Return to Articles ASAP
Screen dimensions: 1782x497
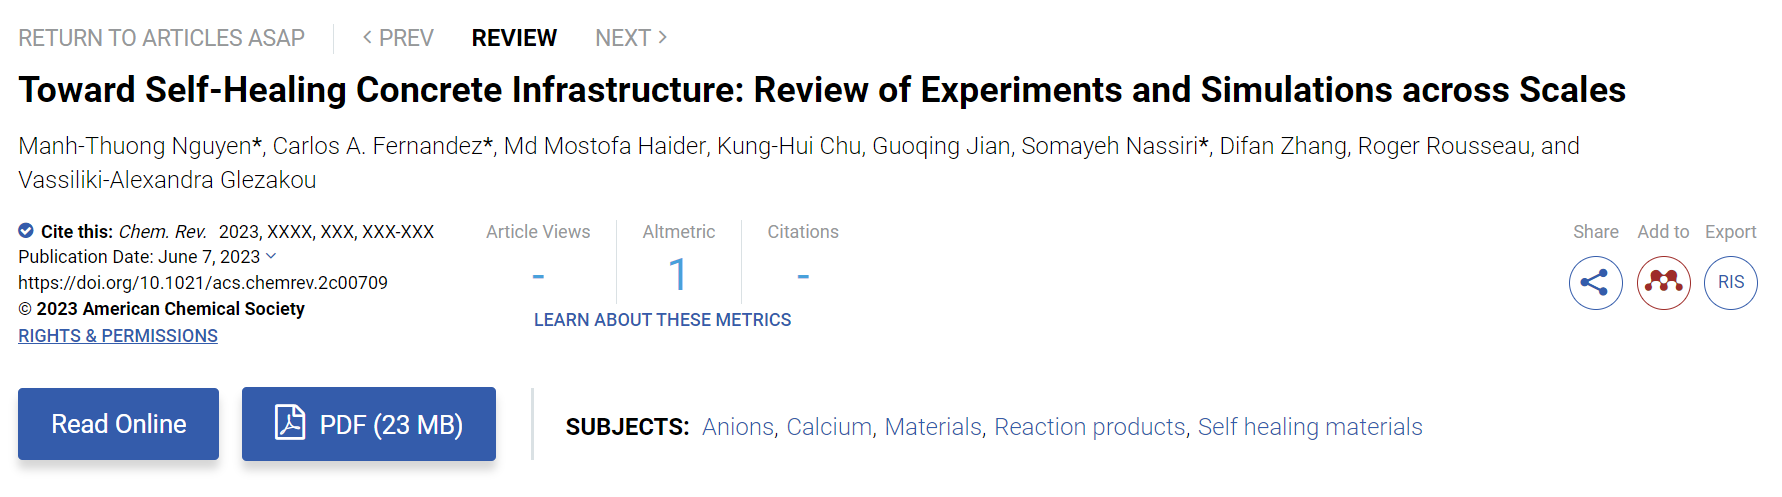(x=161, y=38)
